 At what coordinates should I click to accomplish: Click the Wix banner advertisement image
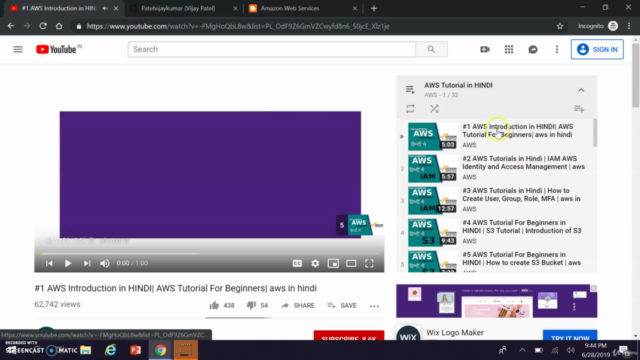pos(496,301)
